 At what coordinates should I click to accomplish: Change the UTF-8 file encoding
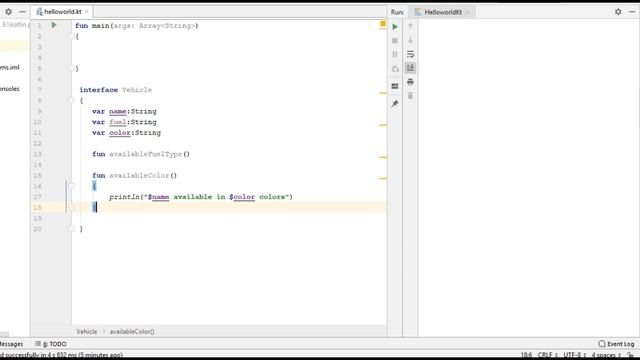574,355
